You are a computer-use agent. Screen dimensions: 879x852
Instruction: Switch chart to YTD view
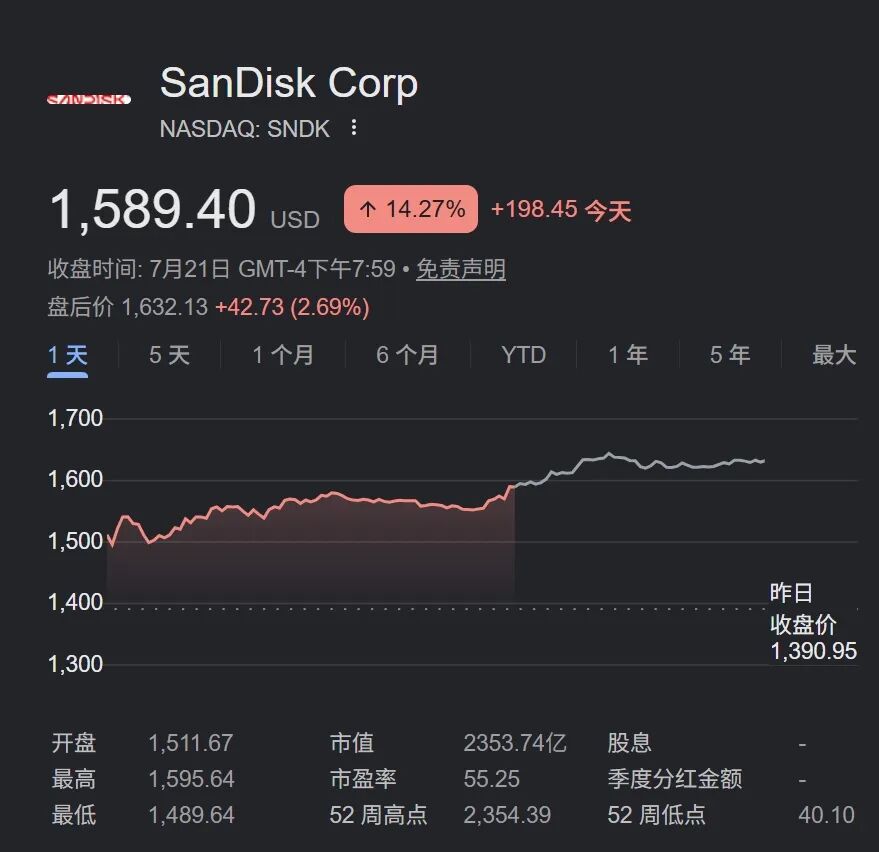click(524, 355)
